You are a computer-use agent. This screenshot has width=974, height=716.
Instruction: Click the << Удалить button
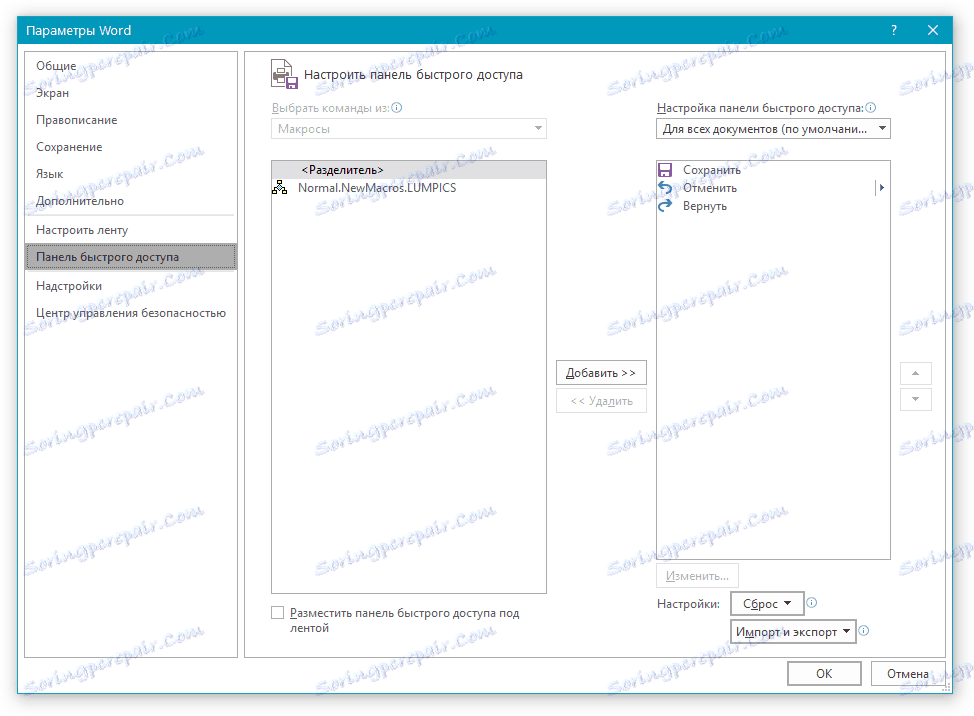(601, 401)
